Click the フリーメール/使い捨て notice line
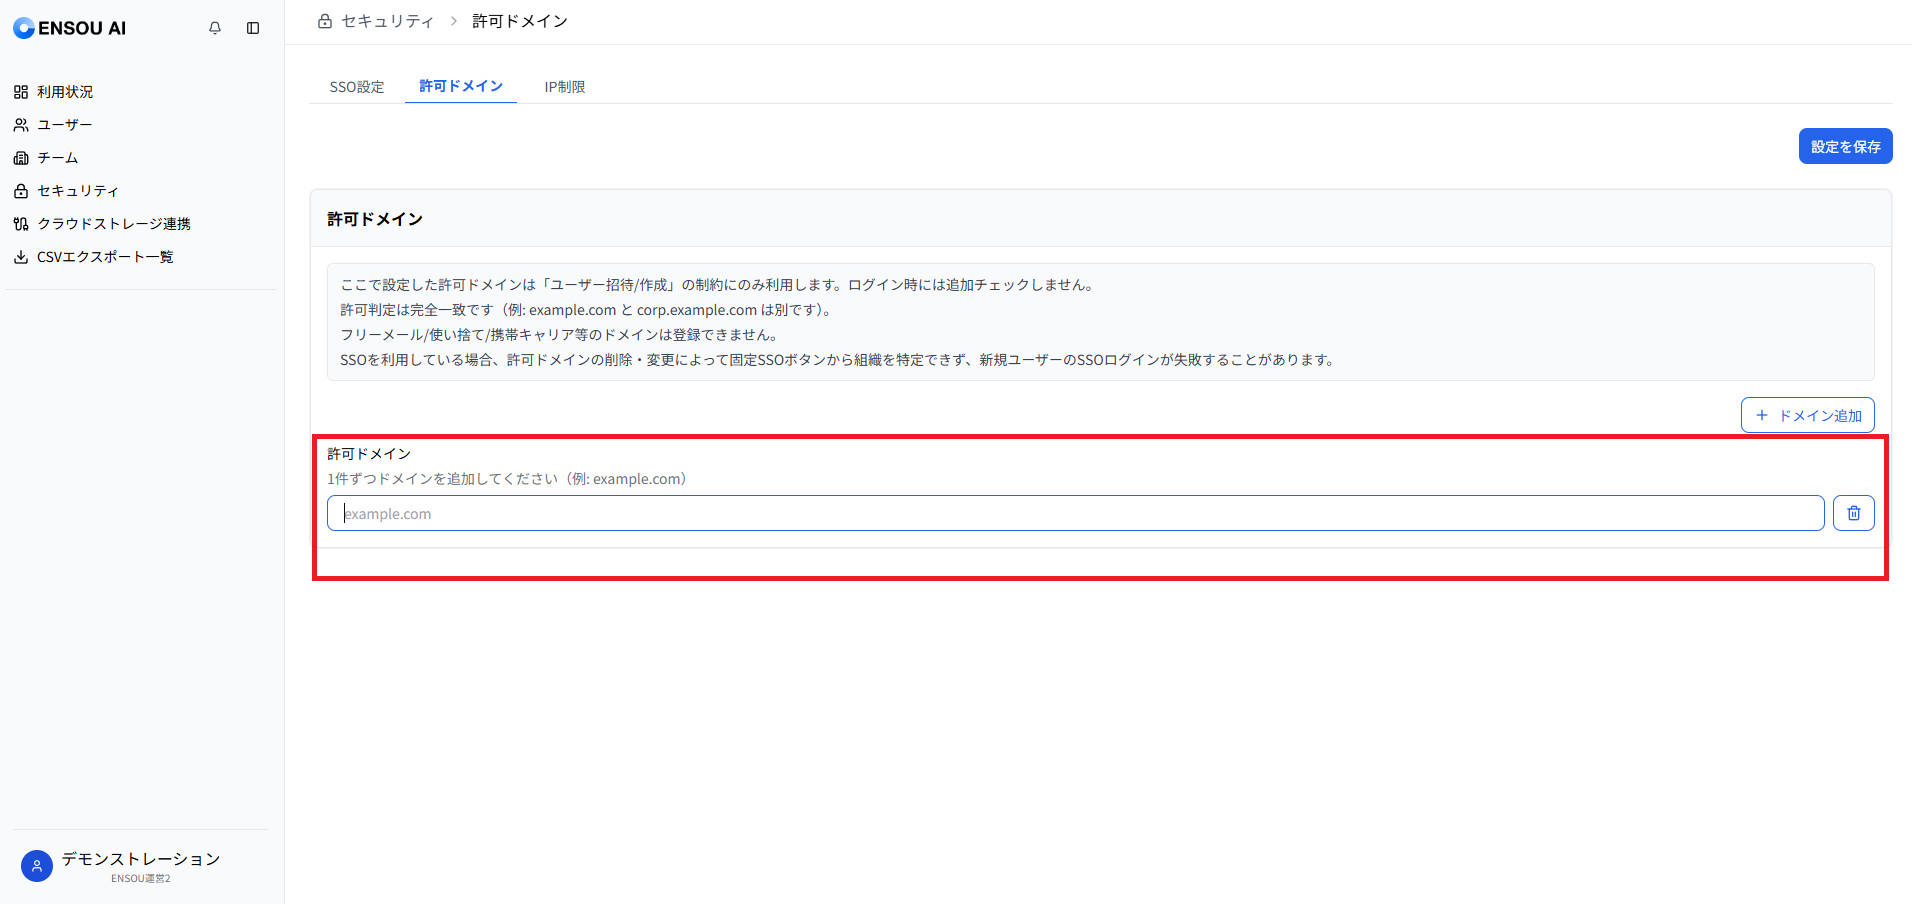This screenshot has height=904, width=1912. tap(560, 335)
